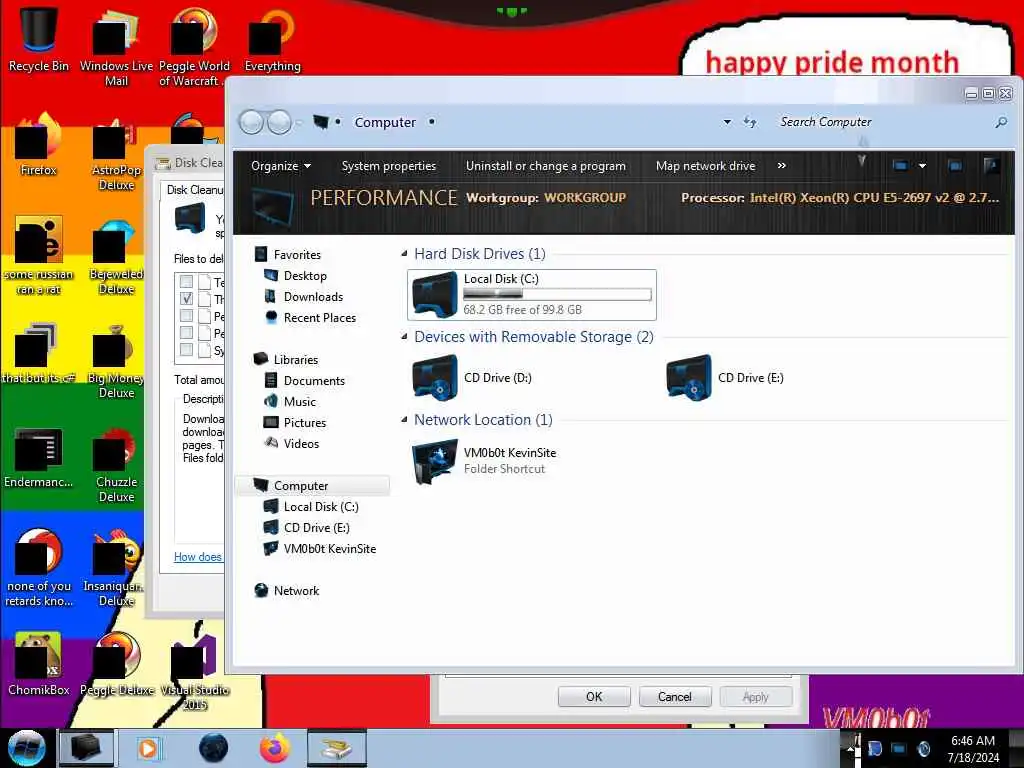
Task: Select Network in navigation pane
Action: pos(296,590)
